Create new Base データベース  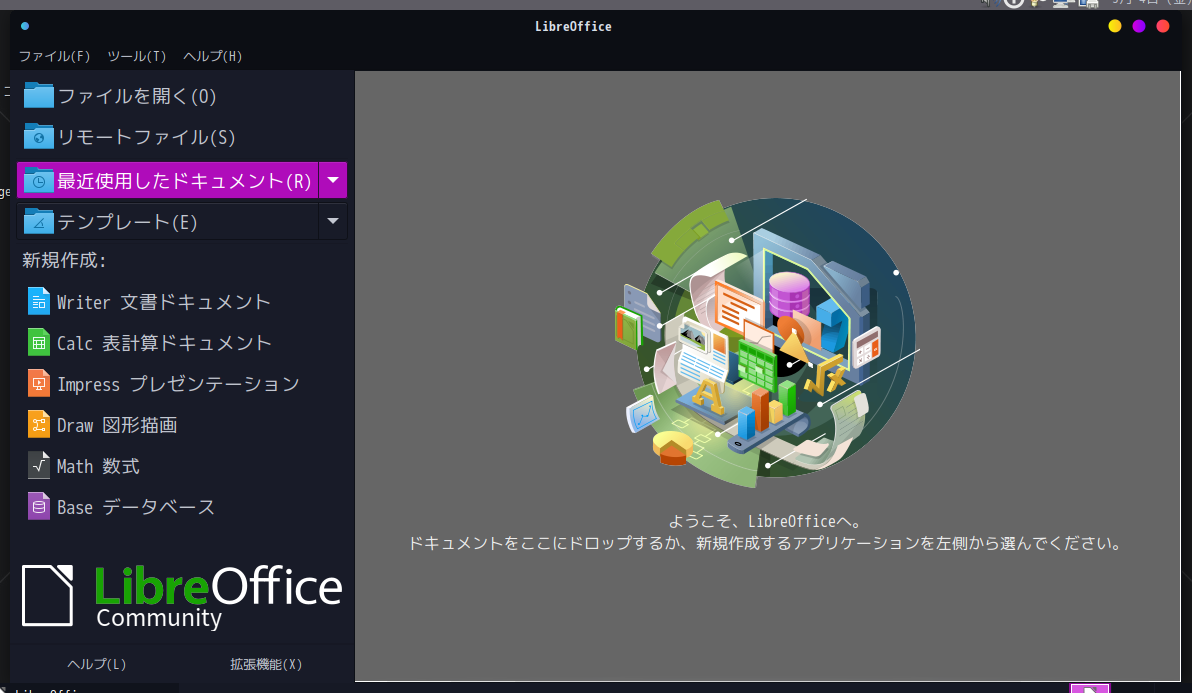[x=135, y=508]
